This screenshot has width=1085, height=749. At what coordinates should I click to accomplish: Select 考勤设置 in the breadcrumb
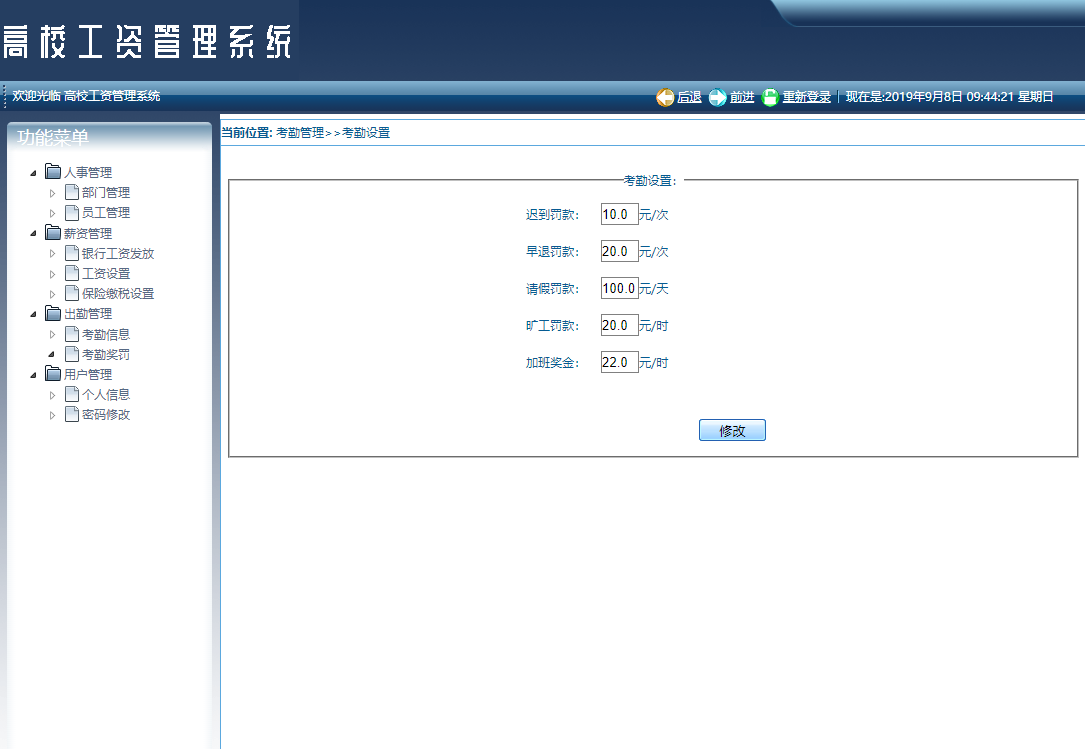coord(366,131)
